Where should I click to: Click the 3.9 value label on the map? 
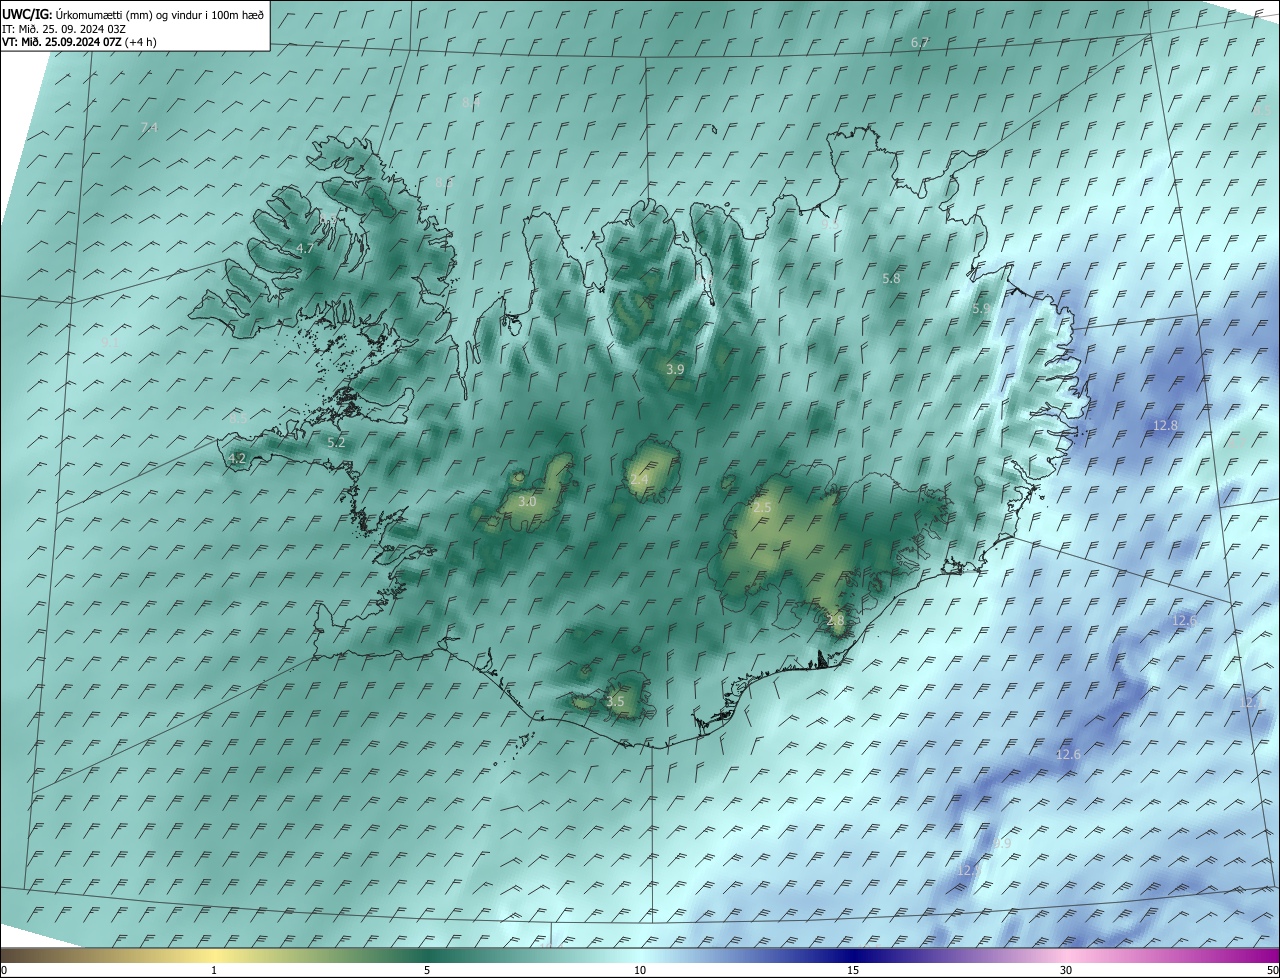(675, 369)
